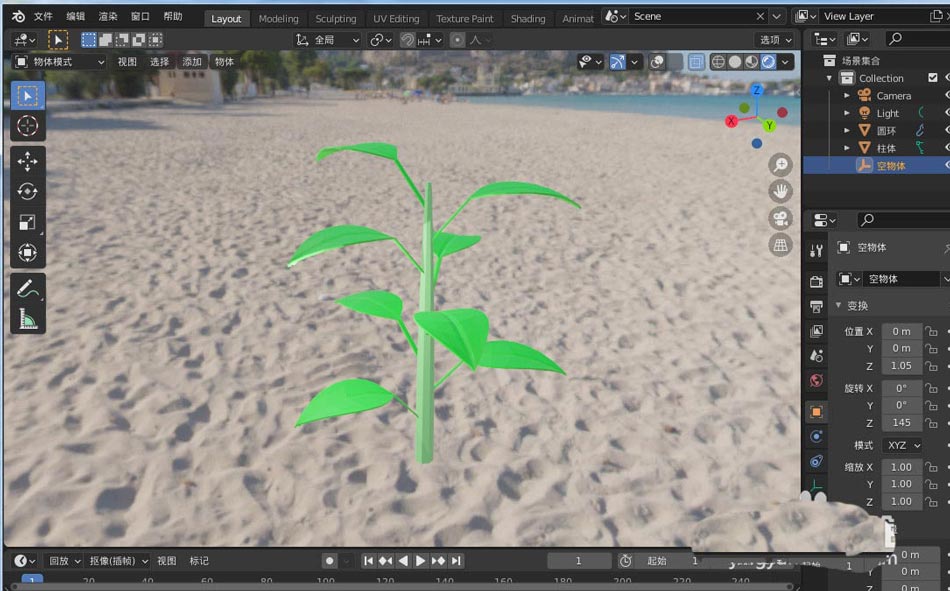
Task: Click the Blender logo menu icon
Action: pyautogui.click(x=18, y=16)
